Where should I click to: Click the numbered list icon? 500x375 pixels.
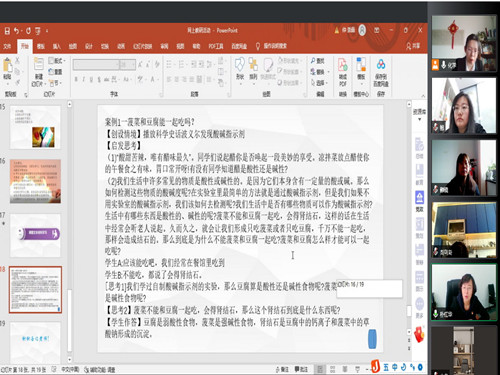[x=183, y=64]
